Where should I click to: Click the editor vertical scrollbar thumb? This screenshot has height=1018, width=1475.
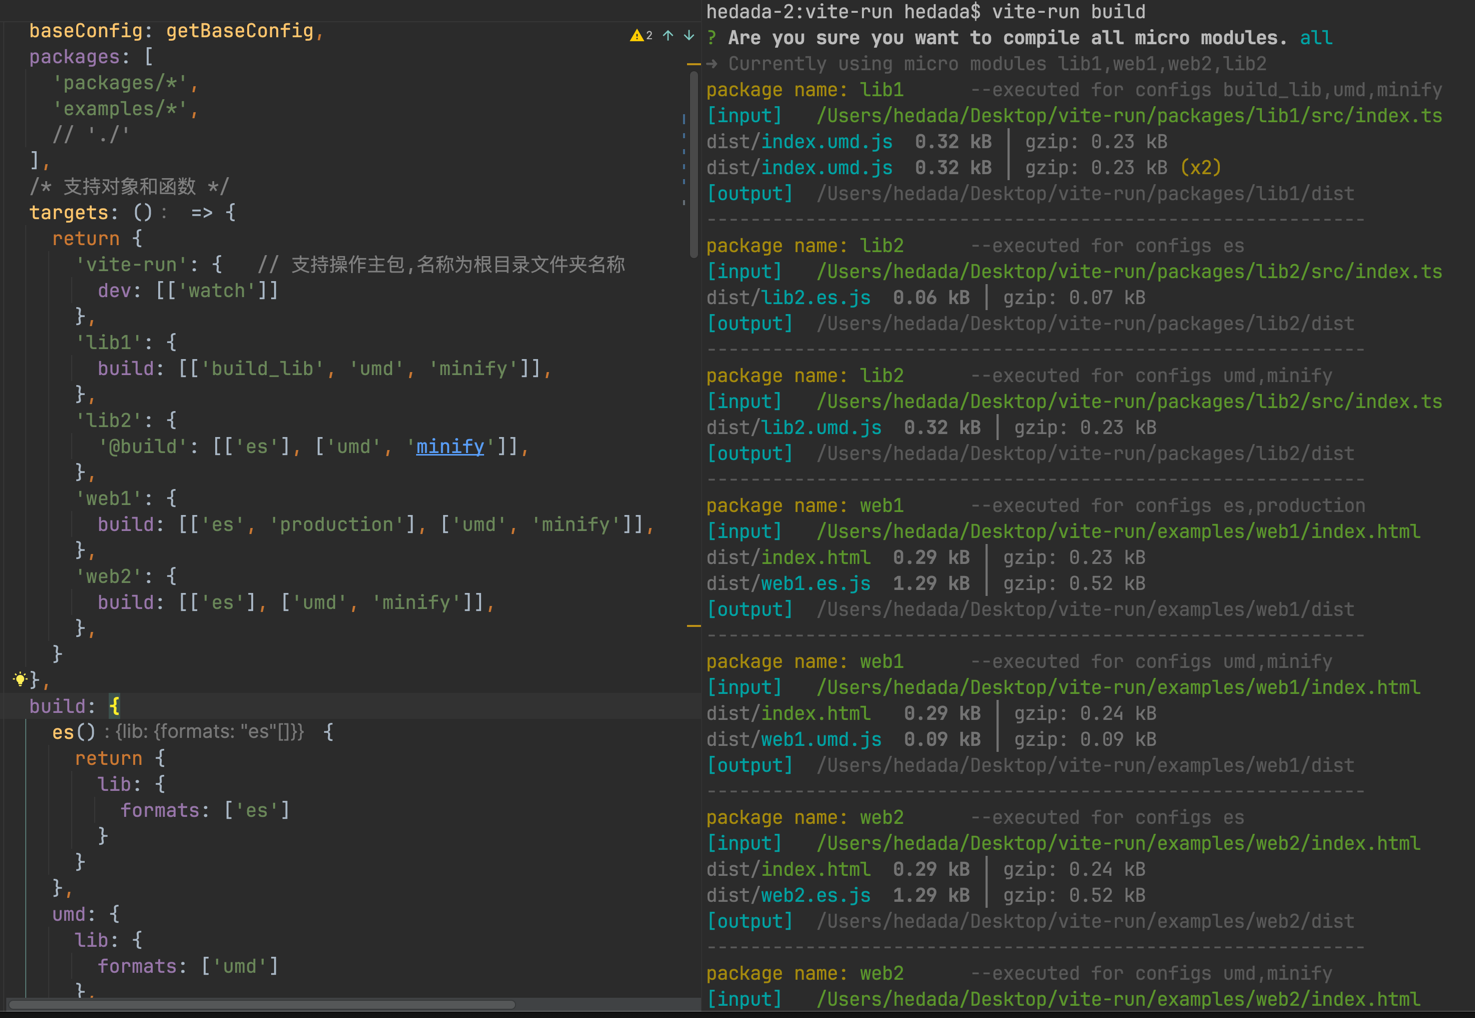coord(694,165)
